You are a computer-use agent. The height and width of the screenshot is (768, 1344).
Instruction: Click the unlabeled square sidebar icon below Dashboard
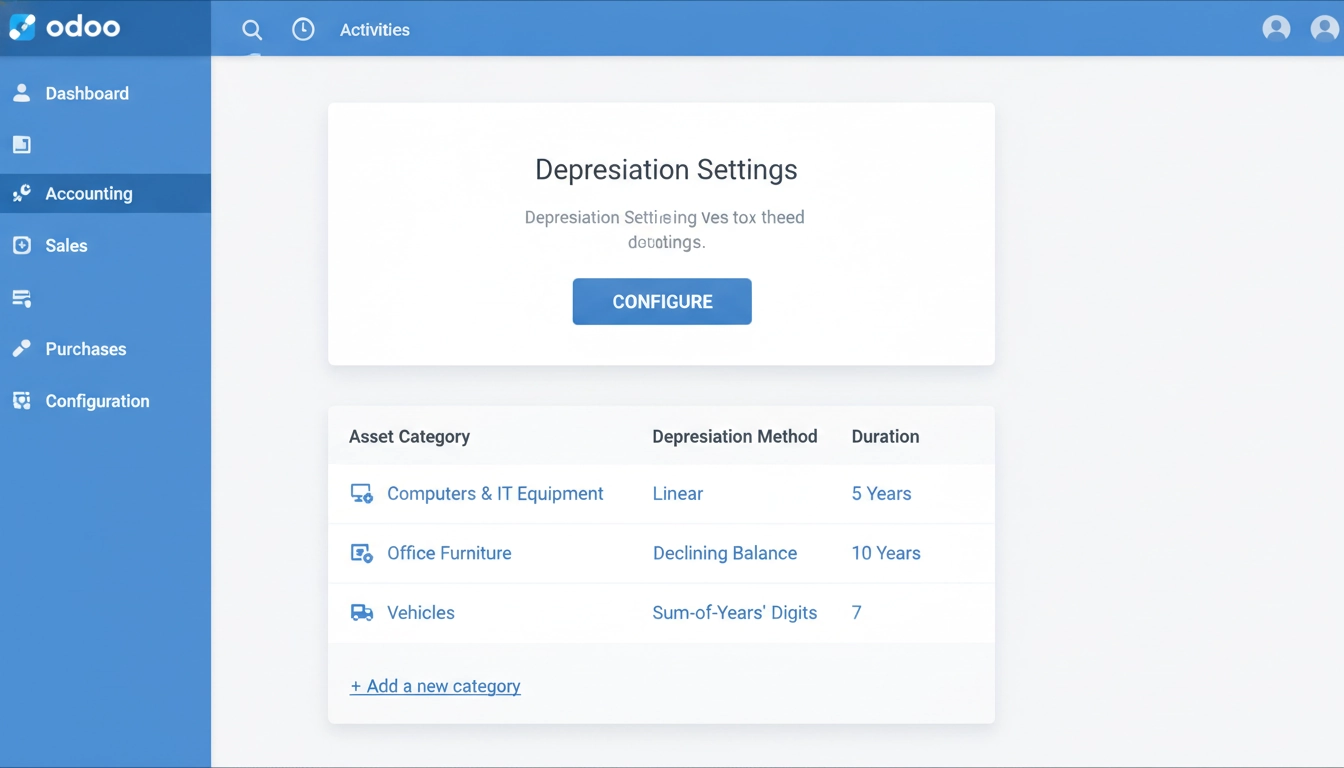point(21,145)
